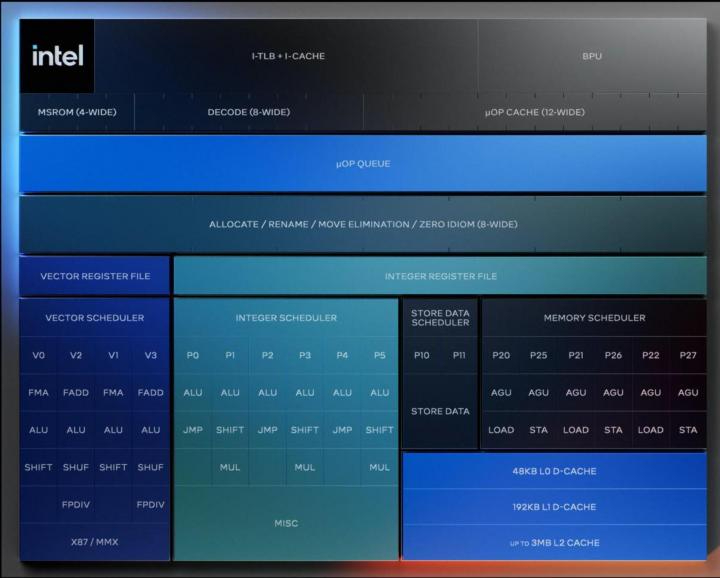Select the MEMORY SCHEDULER header
The height and width of the screenshot is (578, 720).
coord(594,318)
